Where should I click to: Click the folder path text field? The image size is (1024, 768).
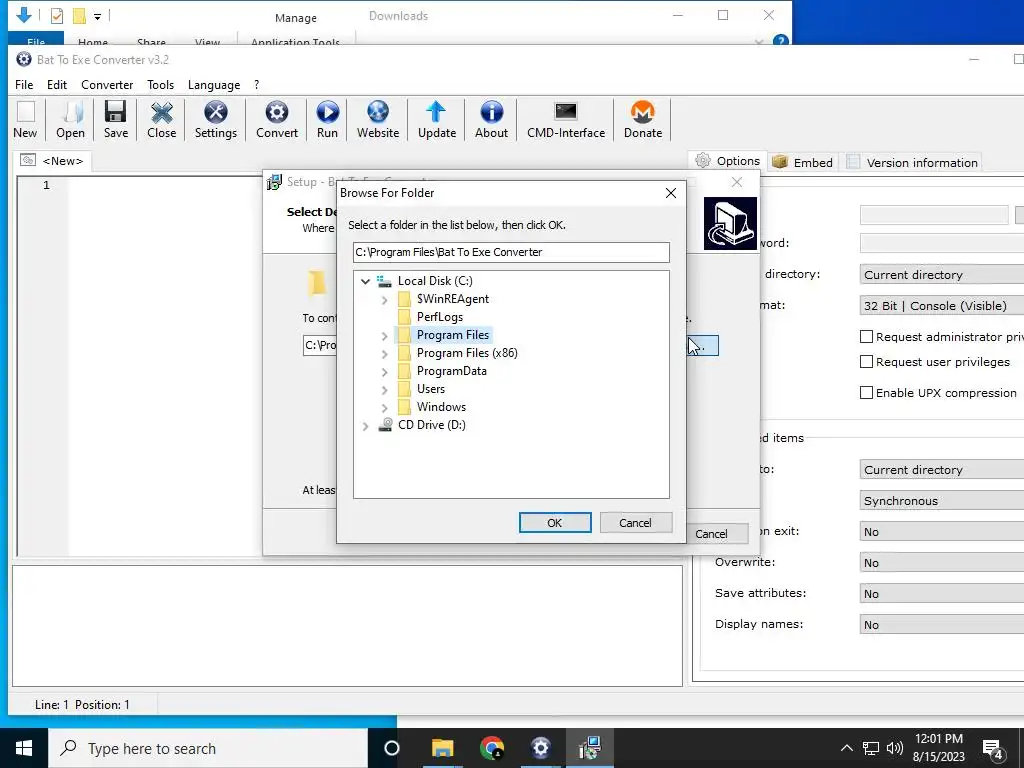click(511, 252)
